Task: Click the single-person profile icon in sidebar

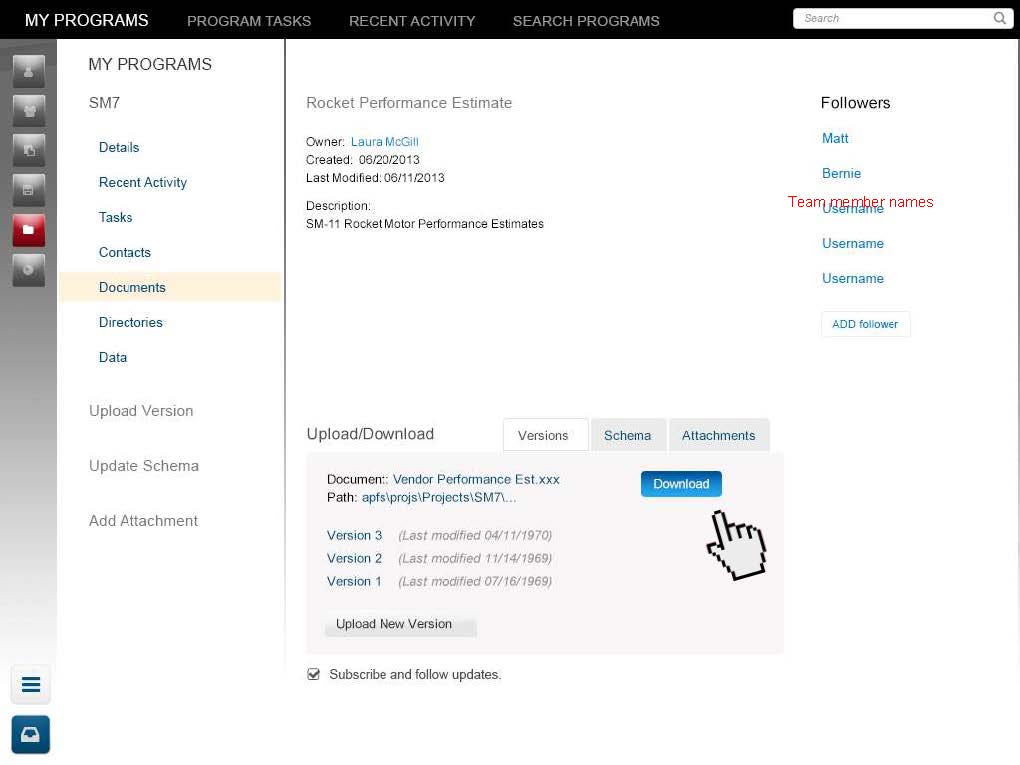Action: pyautogui.click(x=28, y=71)
